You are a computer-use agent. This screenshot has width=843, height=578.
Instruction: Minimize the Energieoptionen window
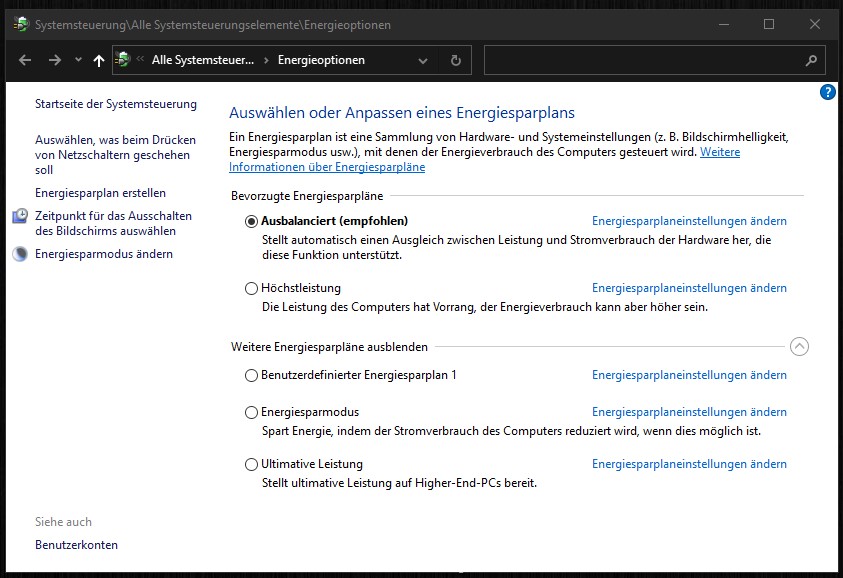[724, 24]
